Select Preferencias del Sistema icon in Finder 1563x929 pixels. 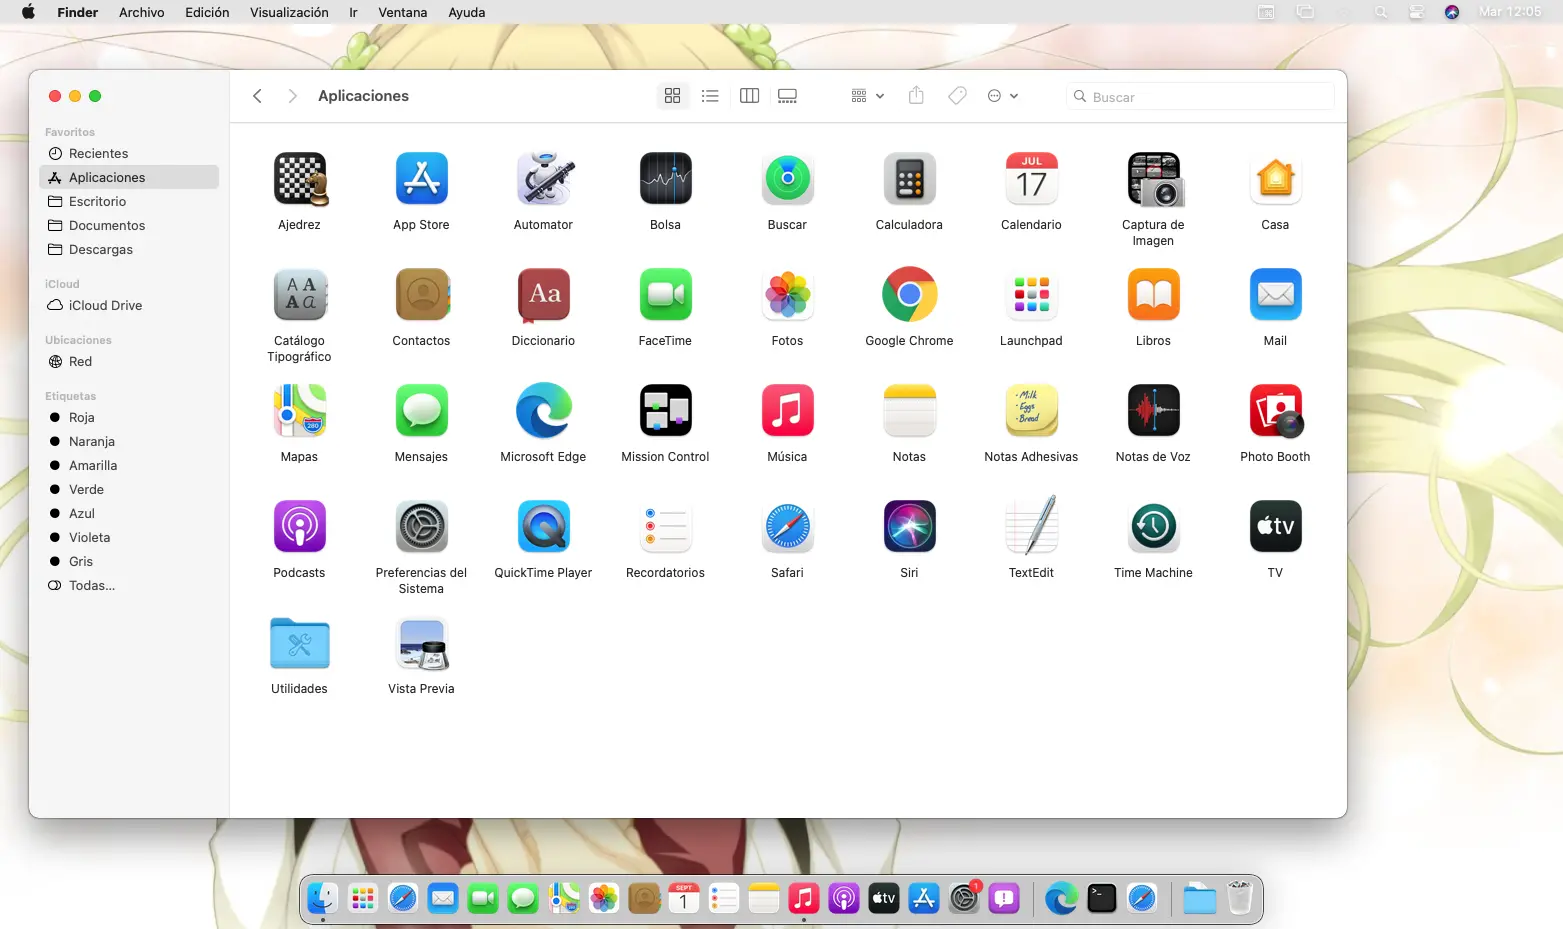[x=421, y=527]
